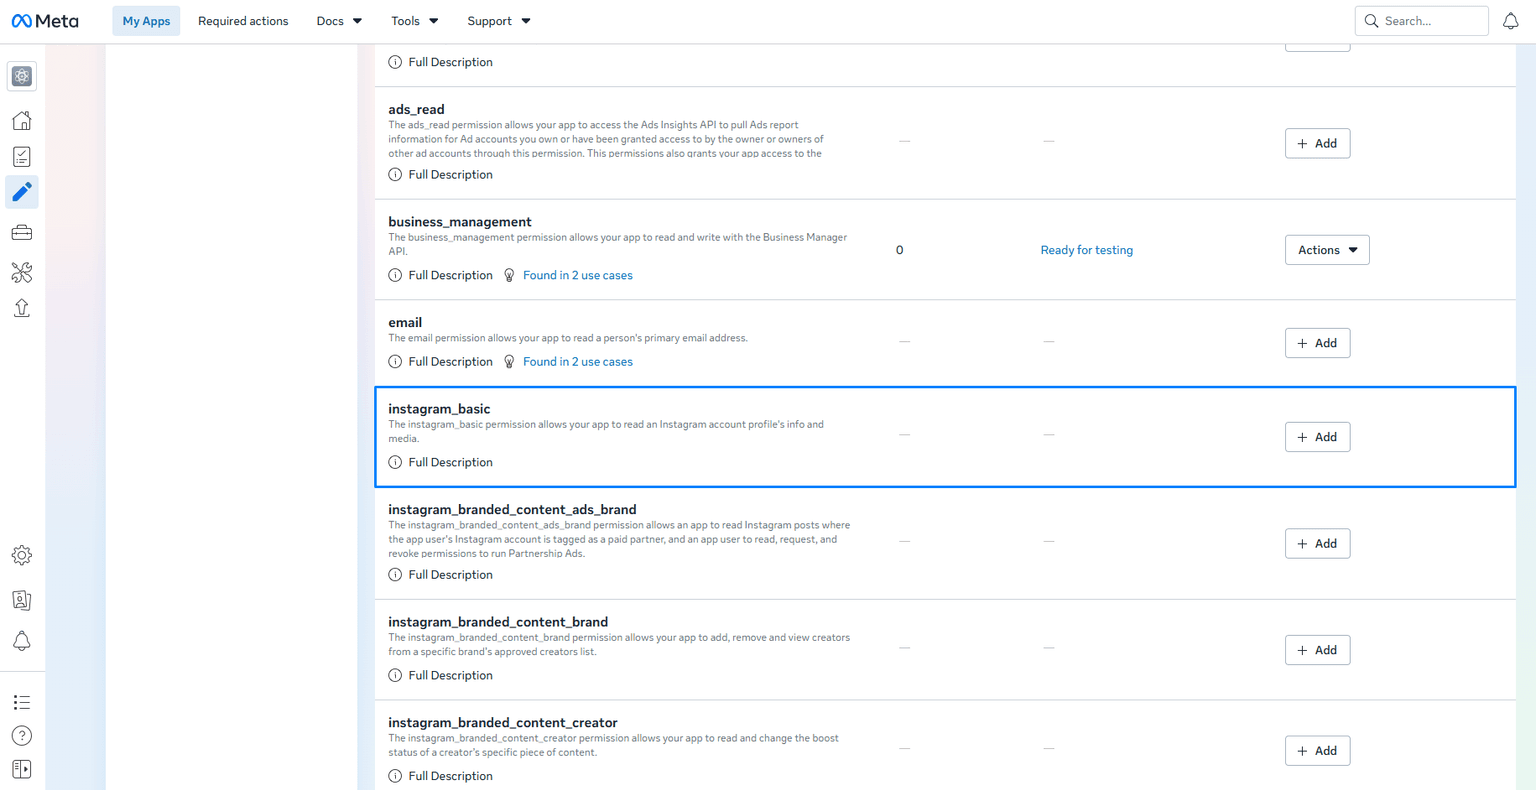Click info icon for instagram_branded_content_brand description
The image size is (1536, 790).
click(x=395, y=676)
